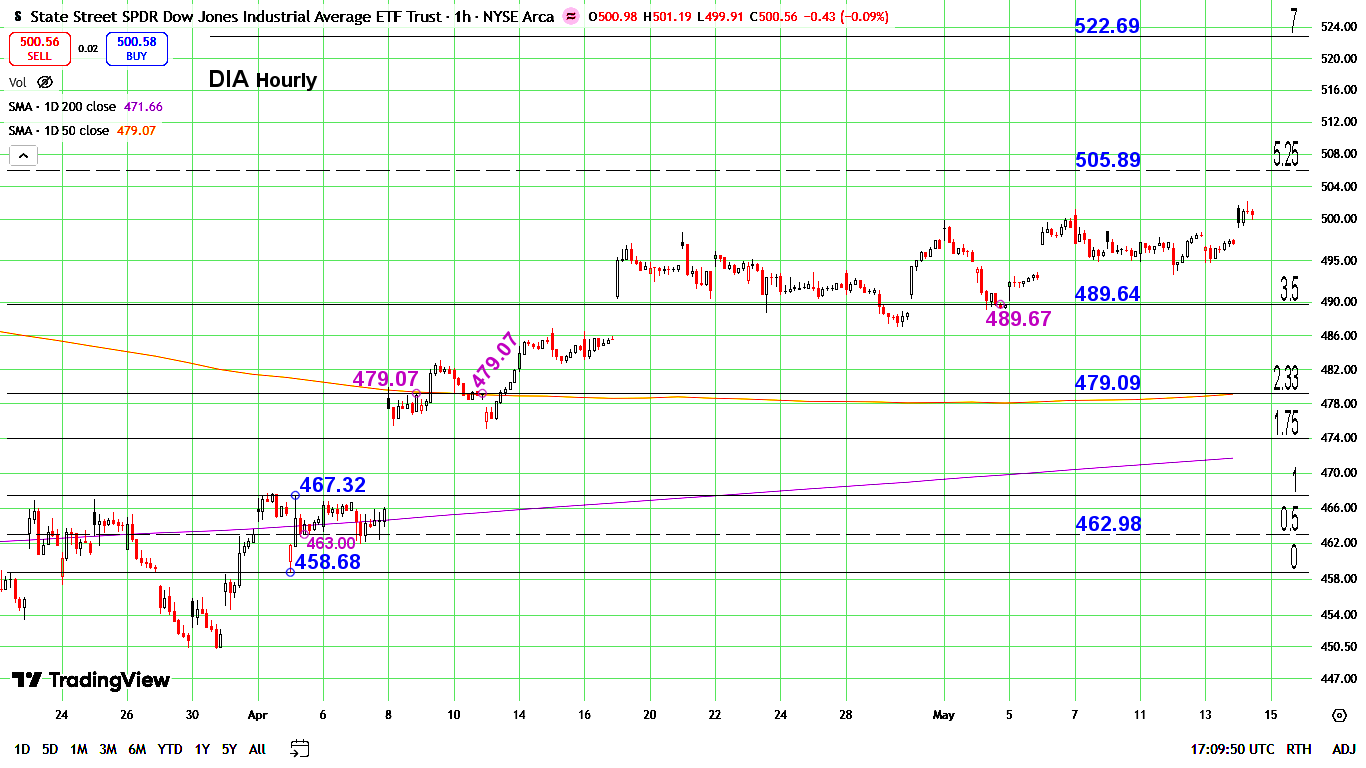Select the 3M range tab
This screenshot has height=768, width=1366.
point(108,749)
